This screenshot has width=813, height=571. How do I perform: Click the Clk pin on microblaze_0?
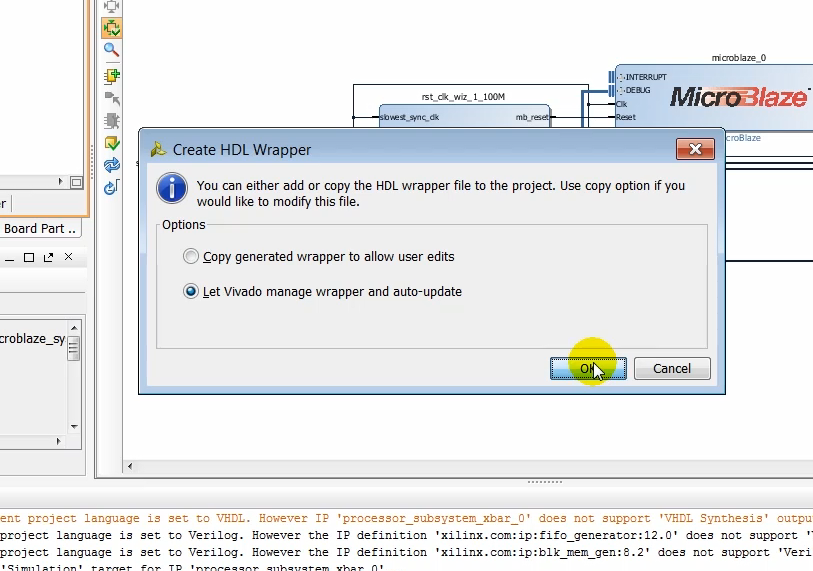tap(621, 104)
